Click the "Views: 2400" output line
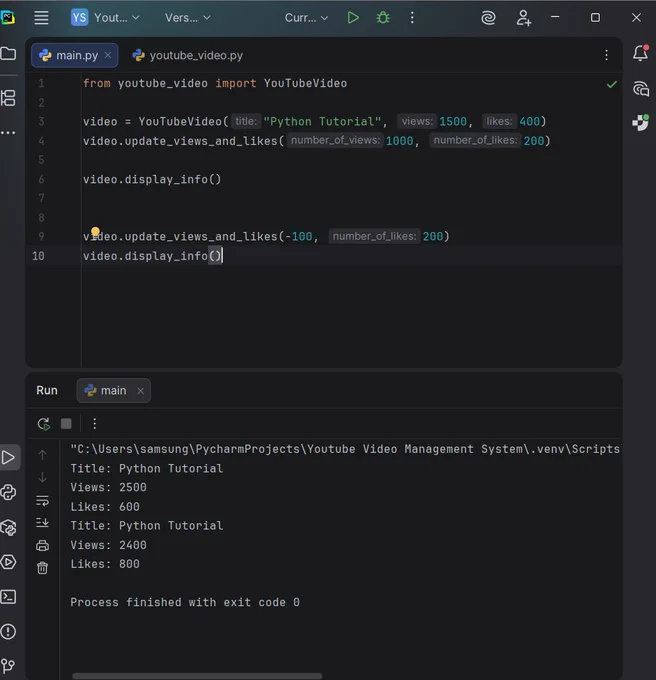The width and height of the screenshot is (656, 680). [108, 545]
